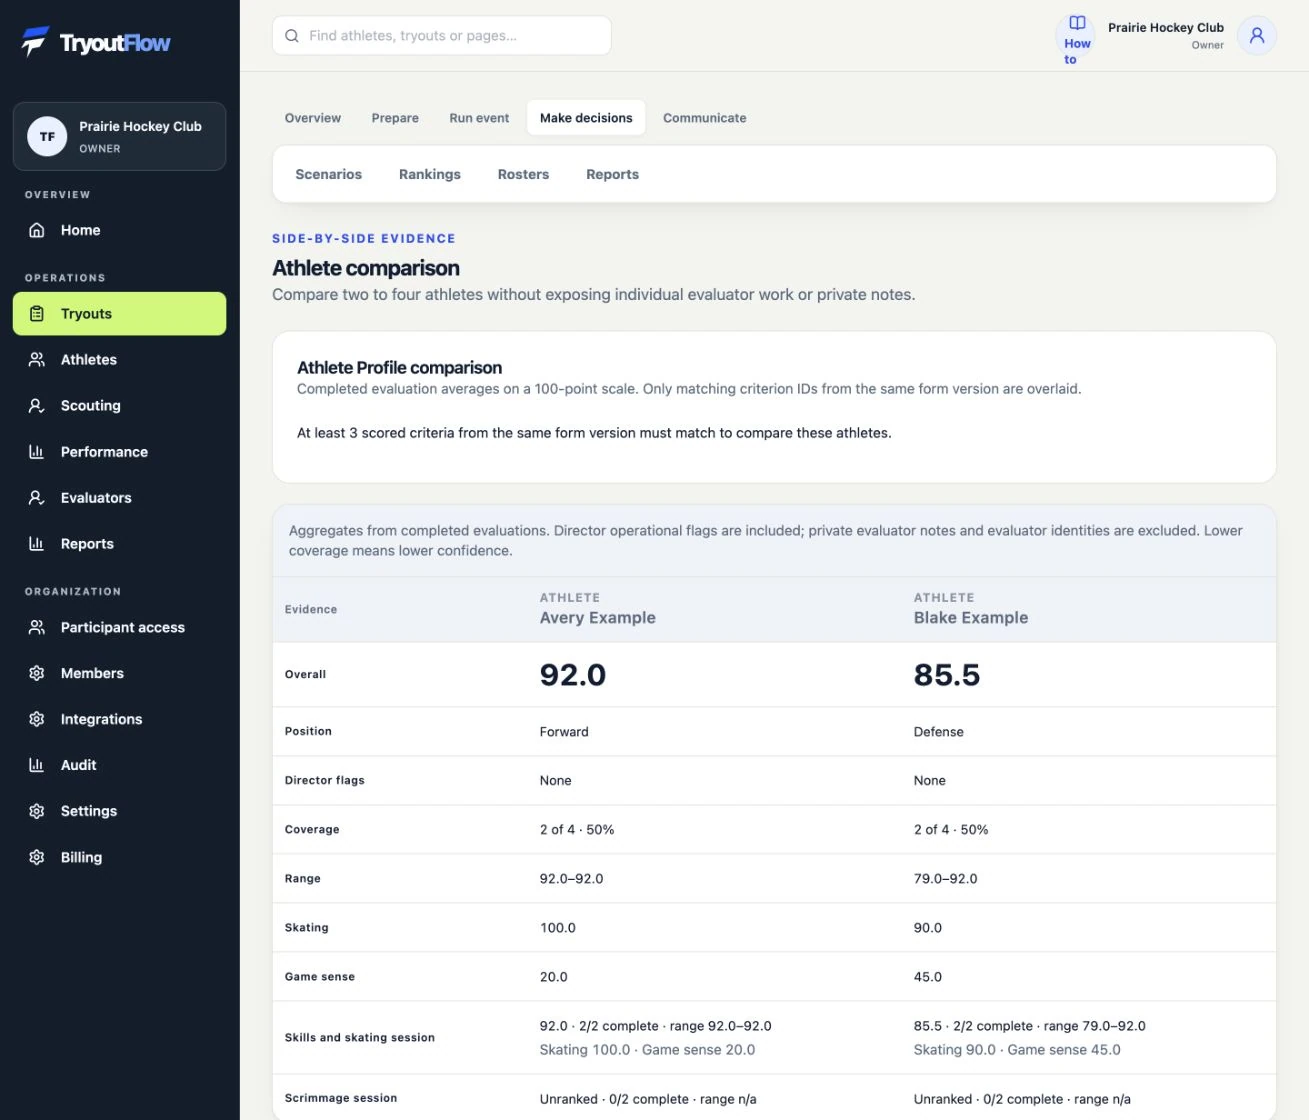Click Avery's overall score 92.0
This screenshot has height=1120, width=1309.
572,675
